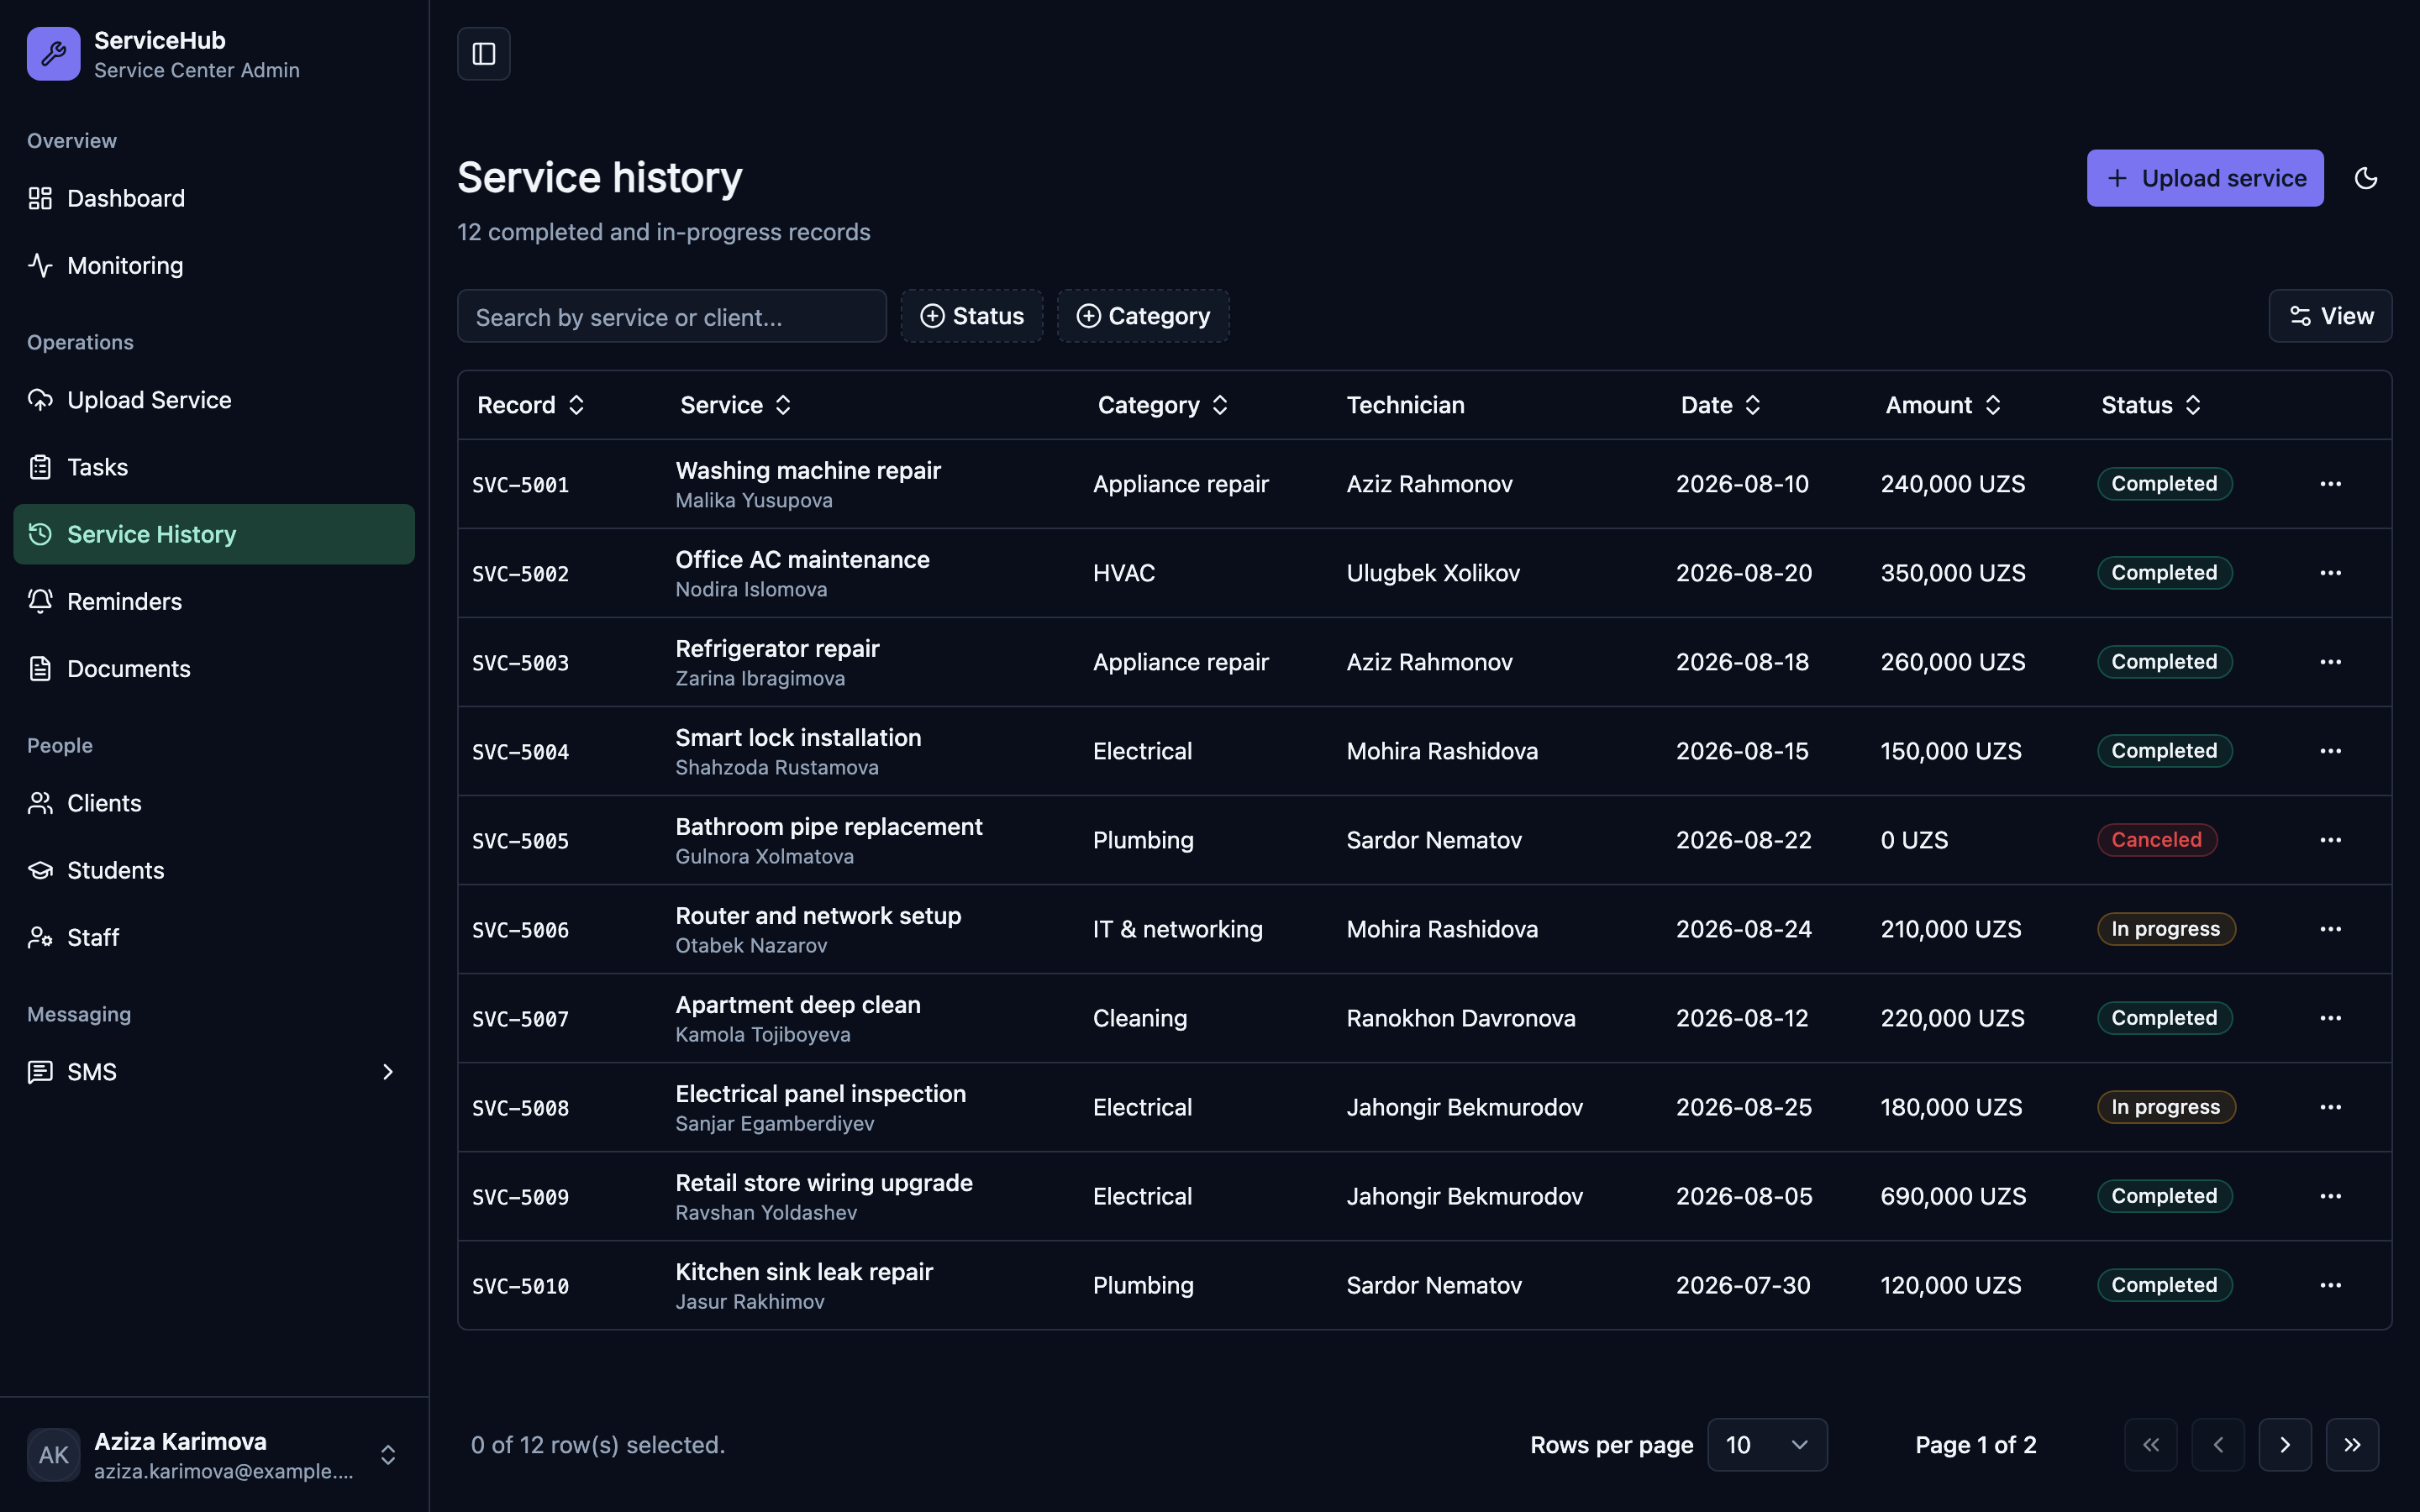
Task: Click the Upload service button
Action: pos(2205,178)
